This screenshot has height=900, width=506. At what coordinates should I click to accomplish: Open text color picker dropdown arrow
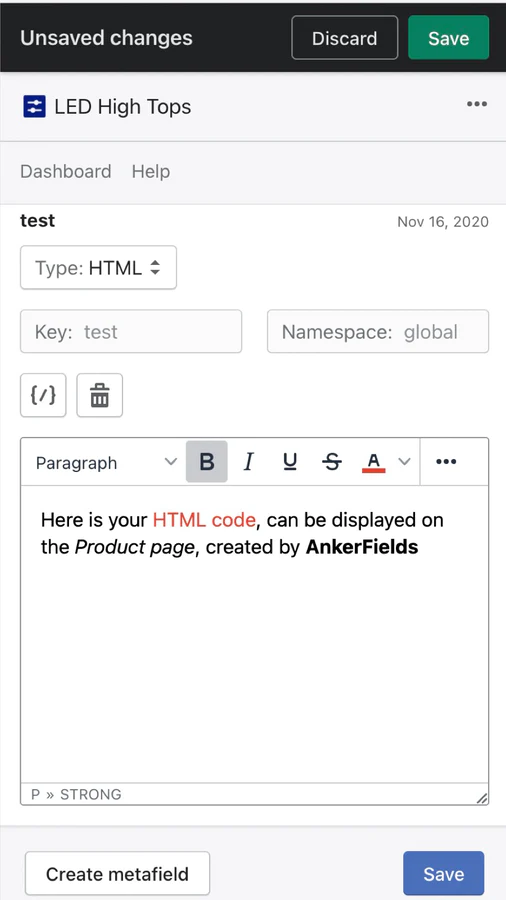(x=404, y=461)
